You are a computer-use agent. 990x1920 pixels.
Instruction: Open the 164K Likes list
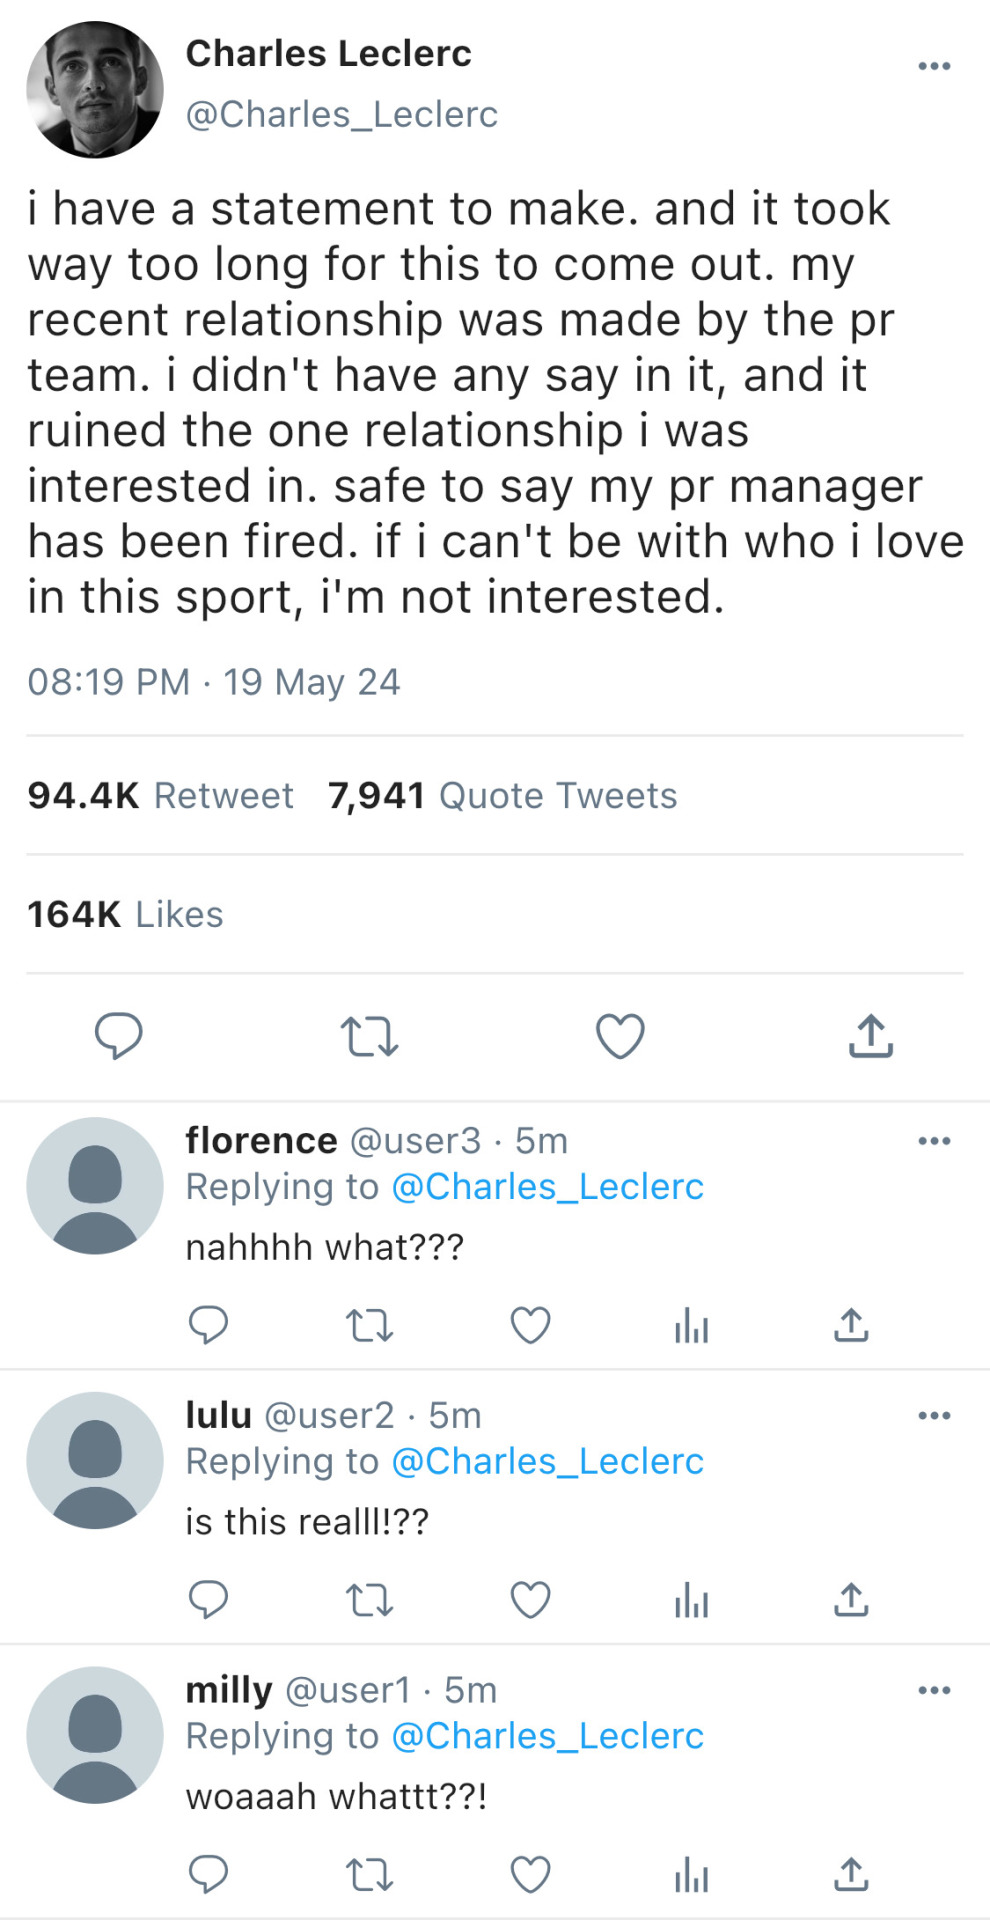[125, 914]
